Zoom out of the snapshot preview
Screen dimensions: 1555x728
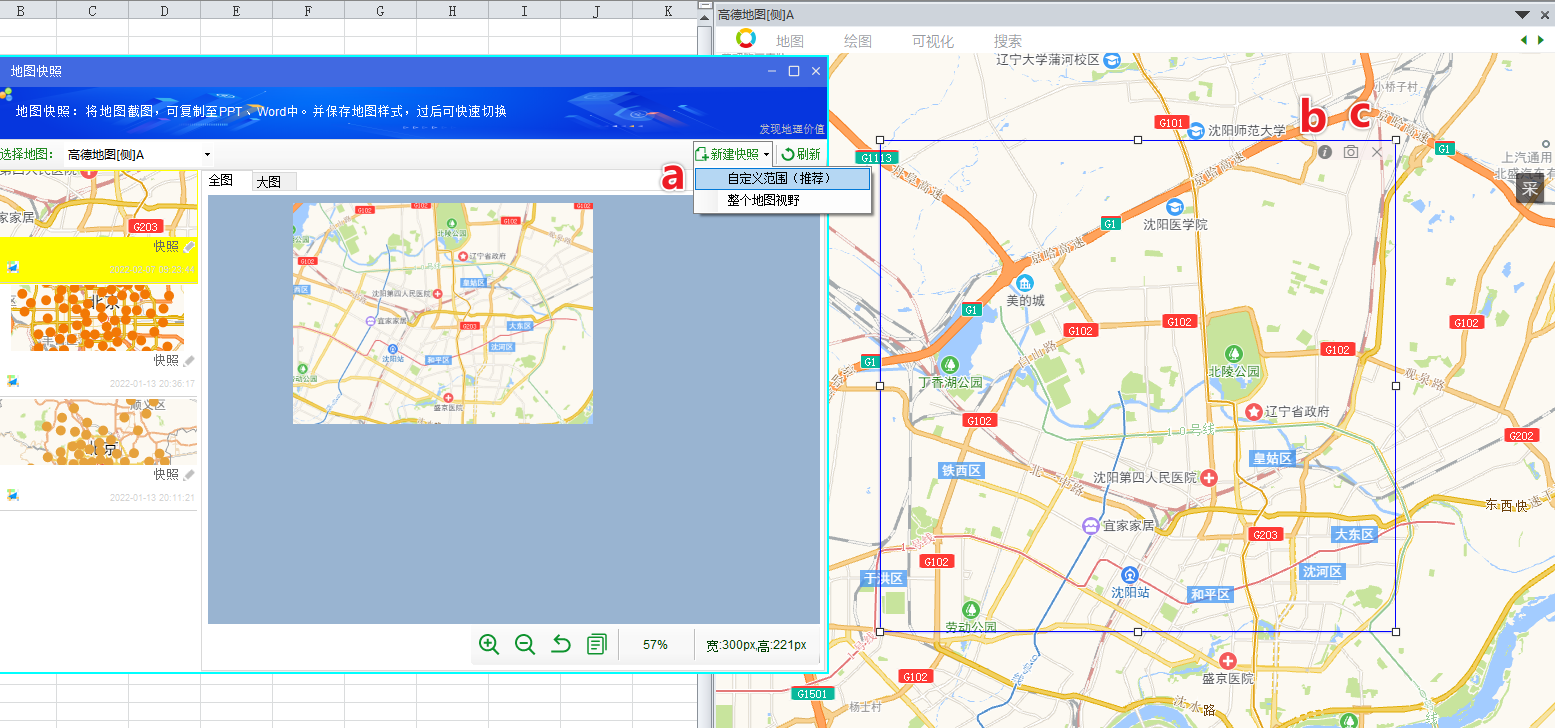(x=525, y=644)
